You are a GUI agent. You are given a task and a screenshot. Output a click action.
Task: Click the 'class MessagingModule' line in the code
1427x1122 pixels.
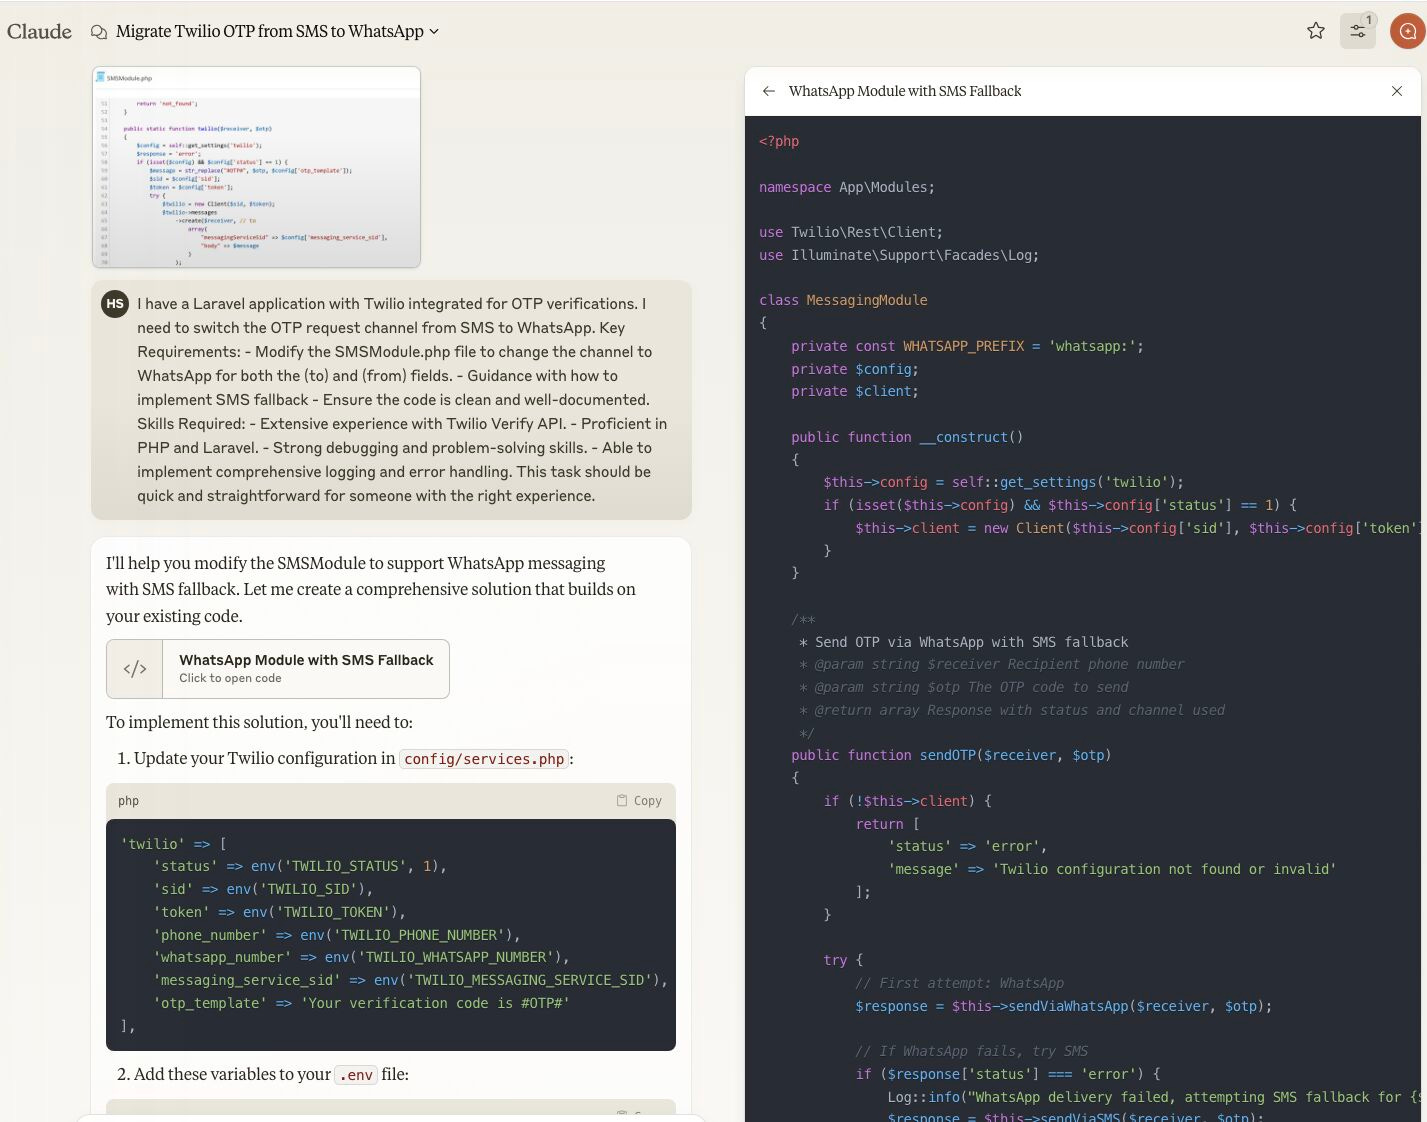coord(843,300)
